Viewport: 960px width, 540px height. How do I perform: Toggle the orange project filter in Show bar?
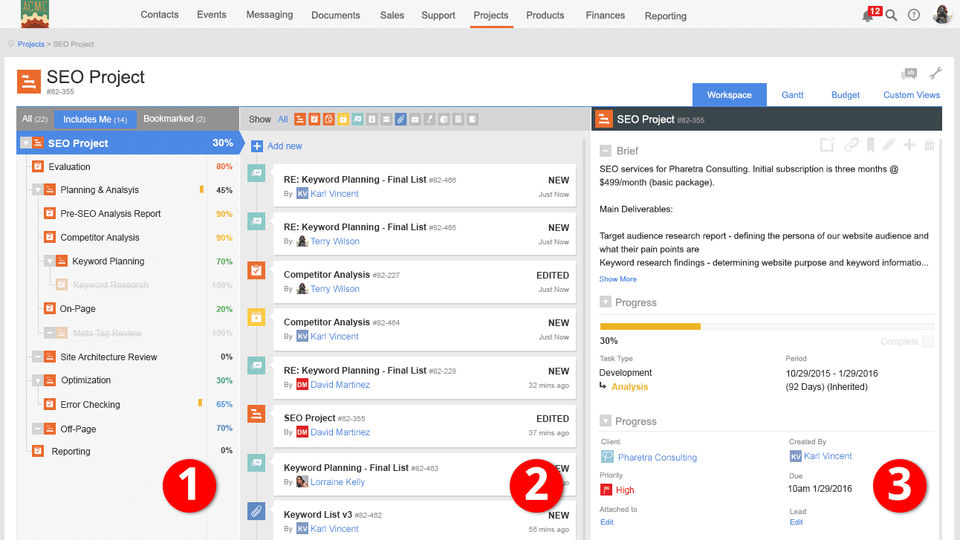click(299, 119)
